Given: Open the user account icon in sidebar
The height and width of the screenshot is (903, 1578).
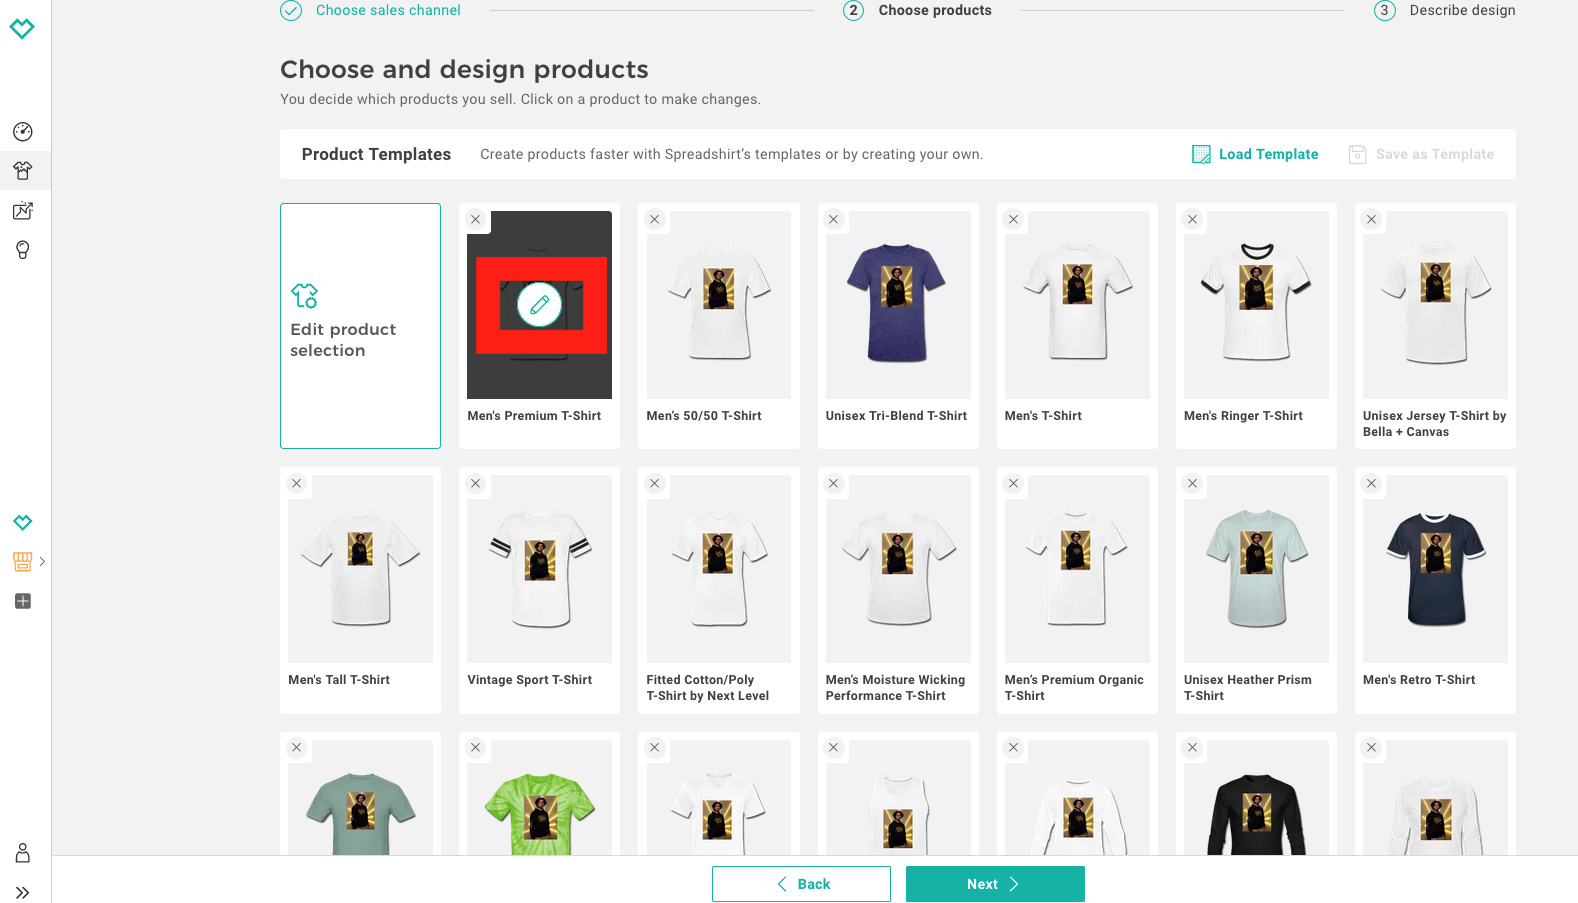Looking at the screenshot, I should (23, 853).
